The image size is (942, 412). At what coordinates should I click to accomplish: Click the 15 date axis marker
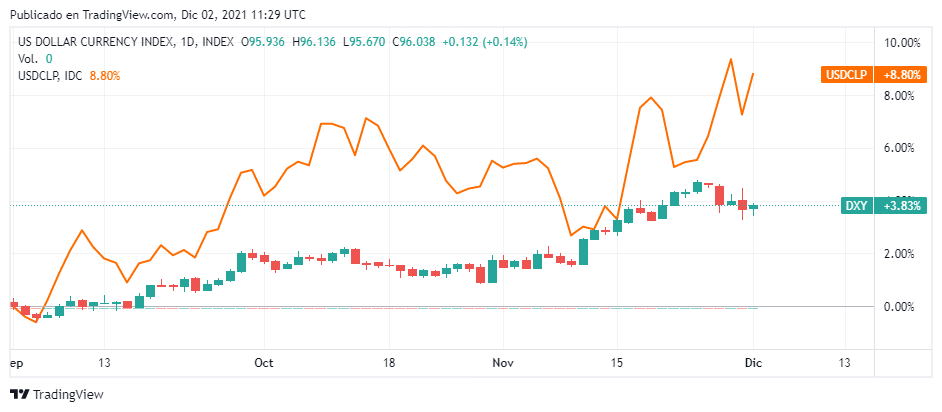point(616,363)
